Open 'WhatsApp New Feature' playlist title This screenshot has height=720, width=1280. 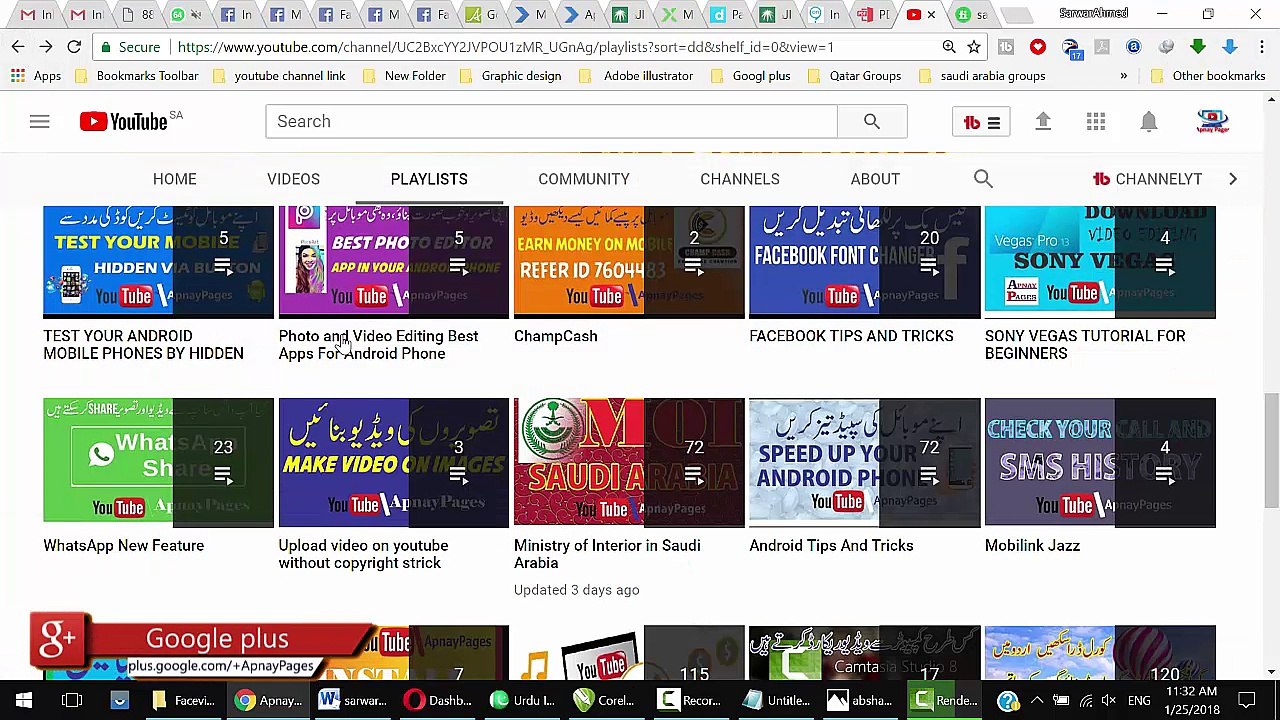point(123,546)
